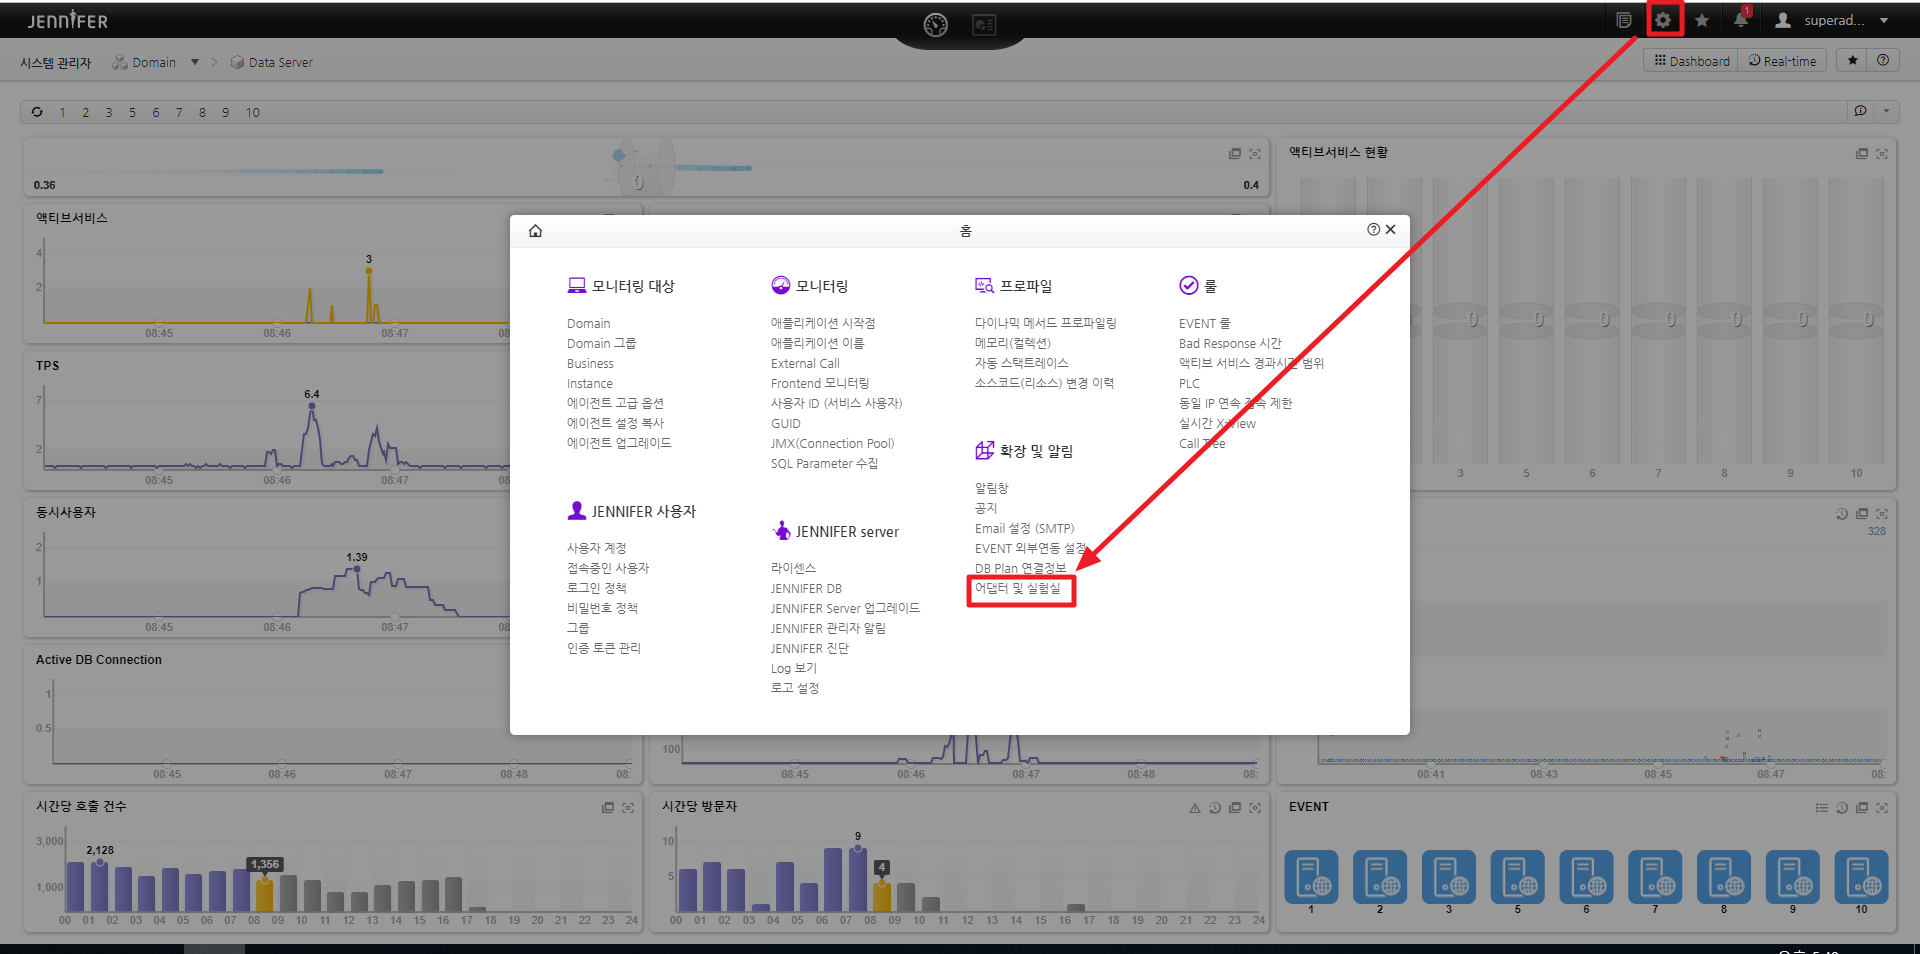Open help via the dialog's question mark icon
Image resolution: width=1920 pixels, height=954 pixels.
(1373, 230)
